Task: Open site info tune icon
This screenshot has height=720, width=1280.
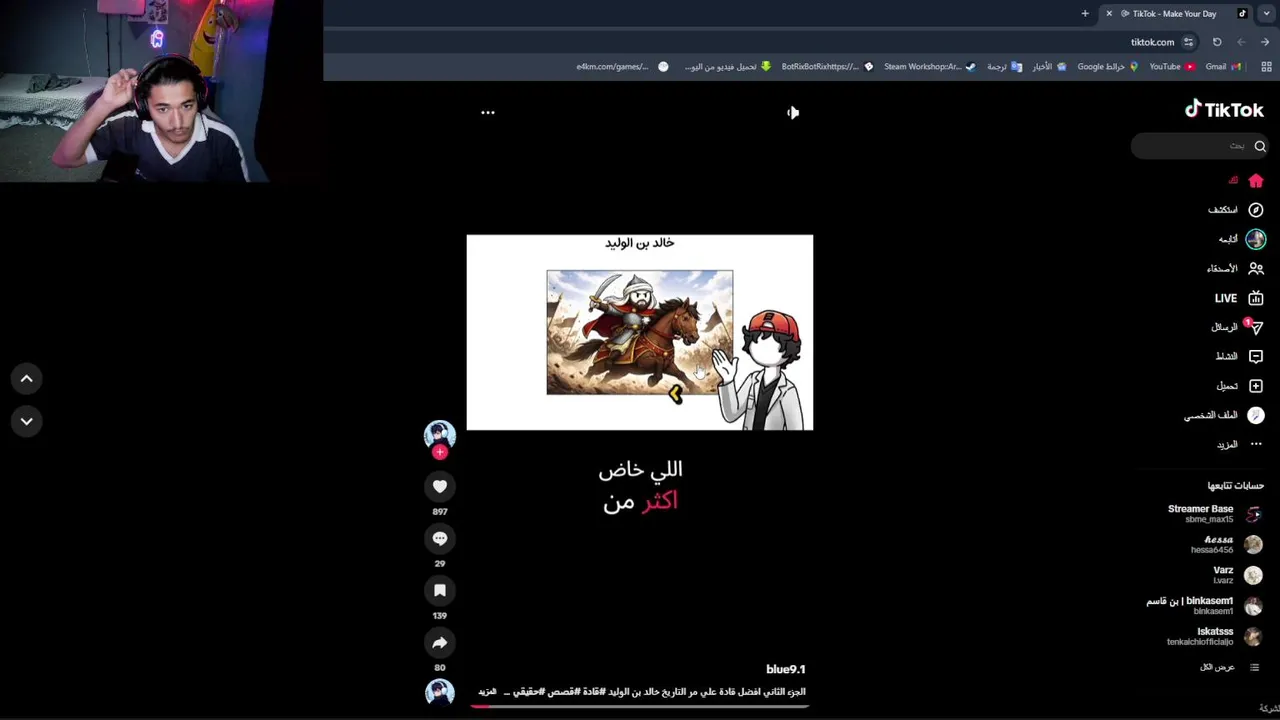Action: (1188, 42)
